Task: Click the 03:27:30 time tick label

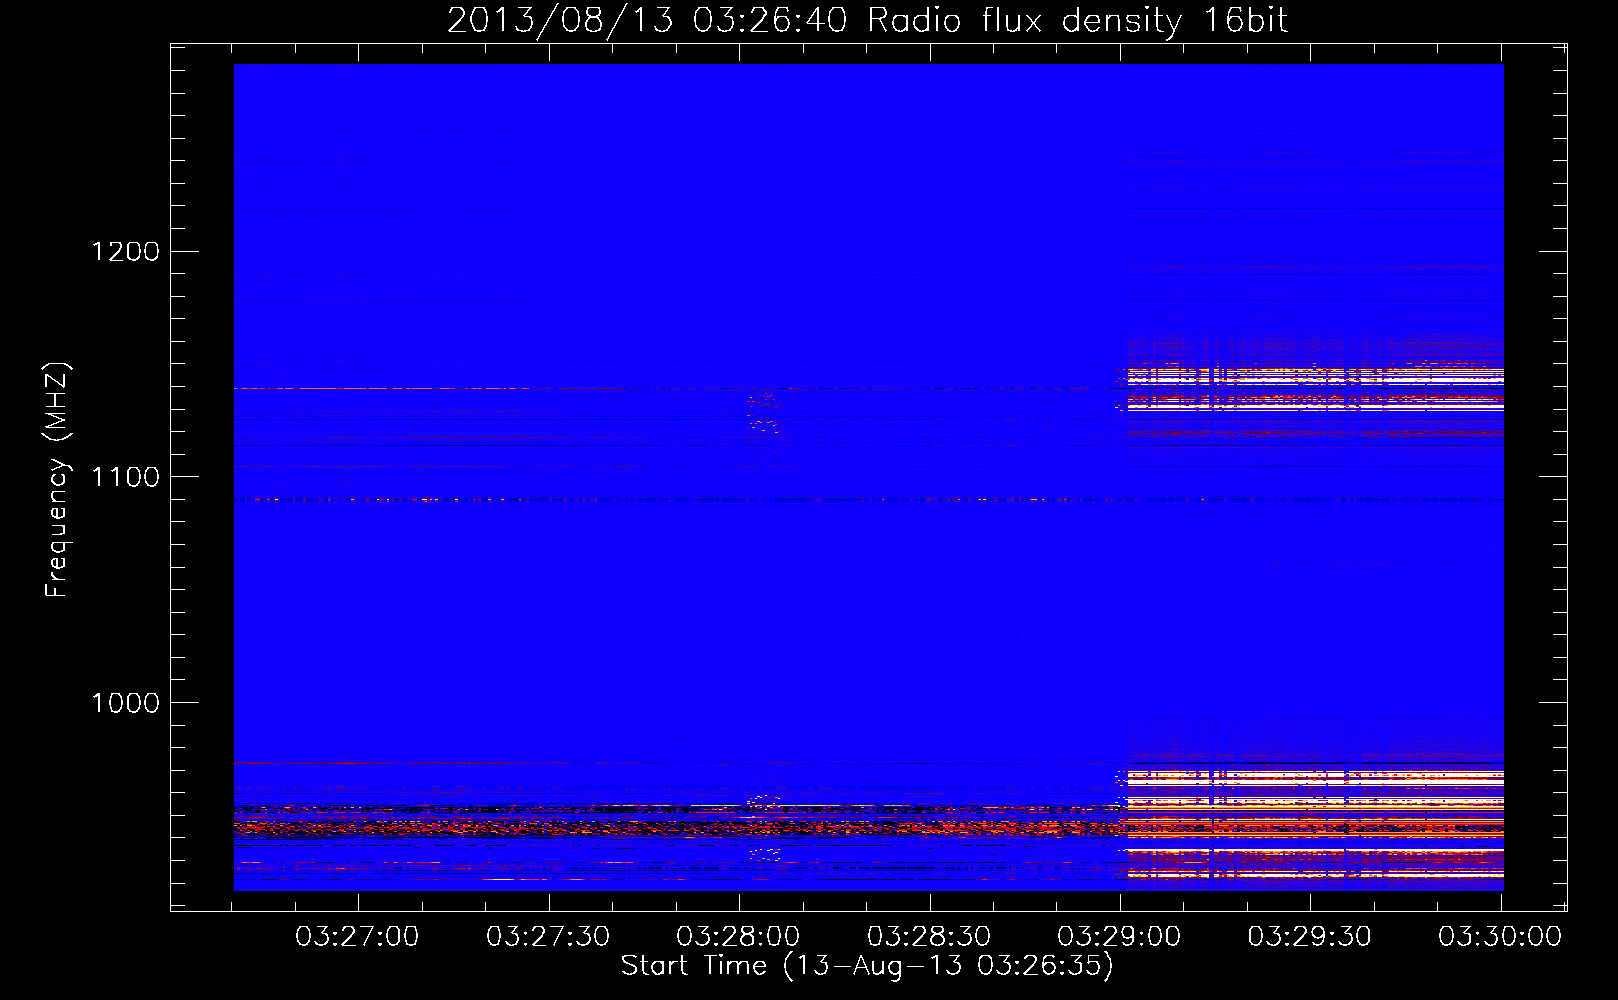Action: pyautogui.click(x=548, y=937)
